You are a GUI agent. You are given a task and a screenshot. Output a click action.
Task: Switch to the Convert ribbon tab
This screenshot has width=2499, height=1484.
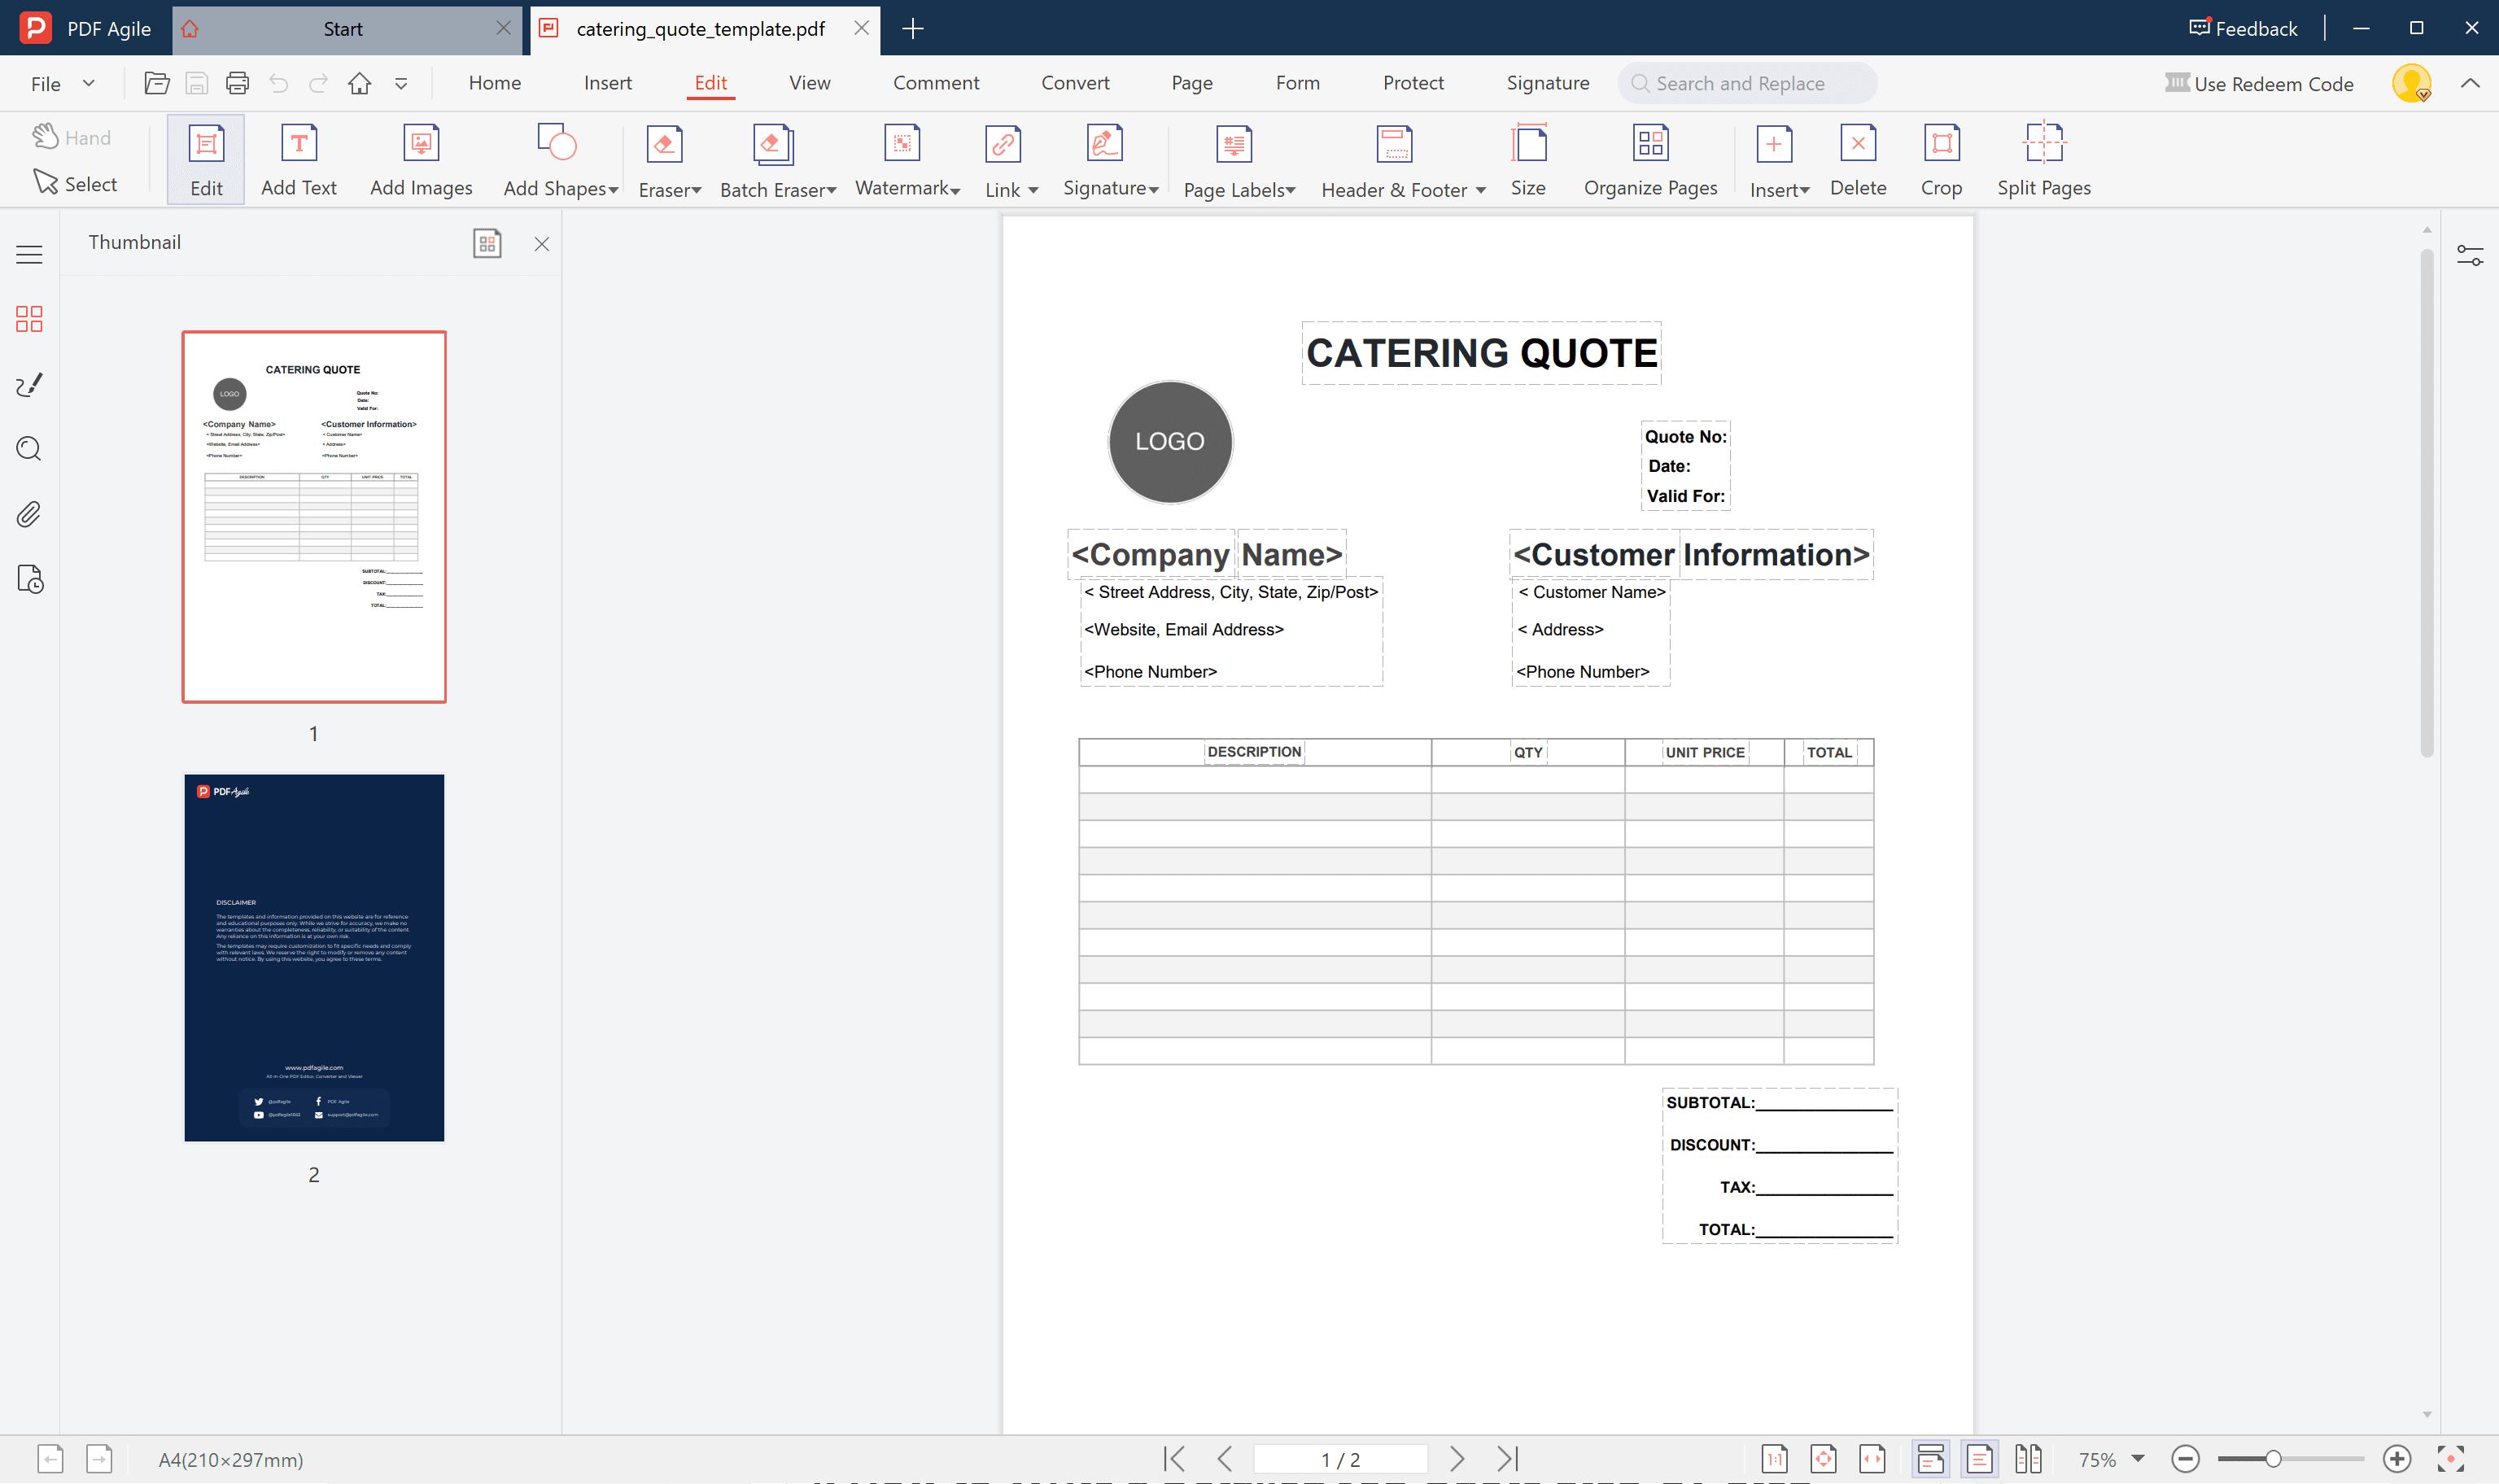coord(1075,83)
